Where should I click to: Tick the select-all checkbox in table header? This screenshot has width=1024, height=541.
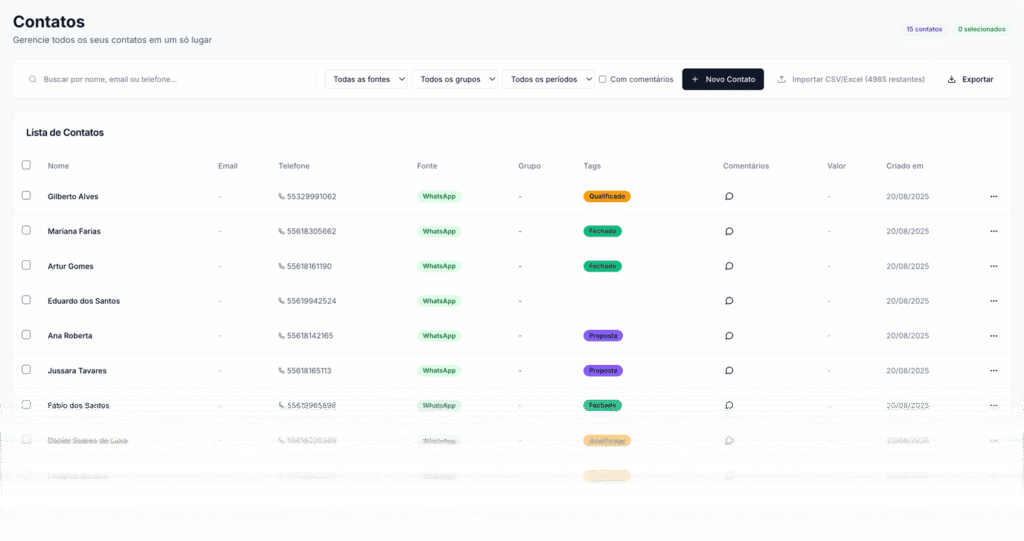(x=26, y=165)
